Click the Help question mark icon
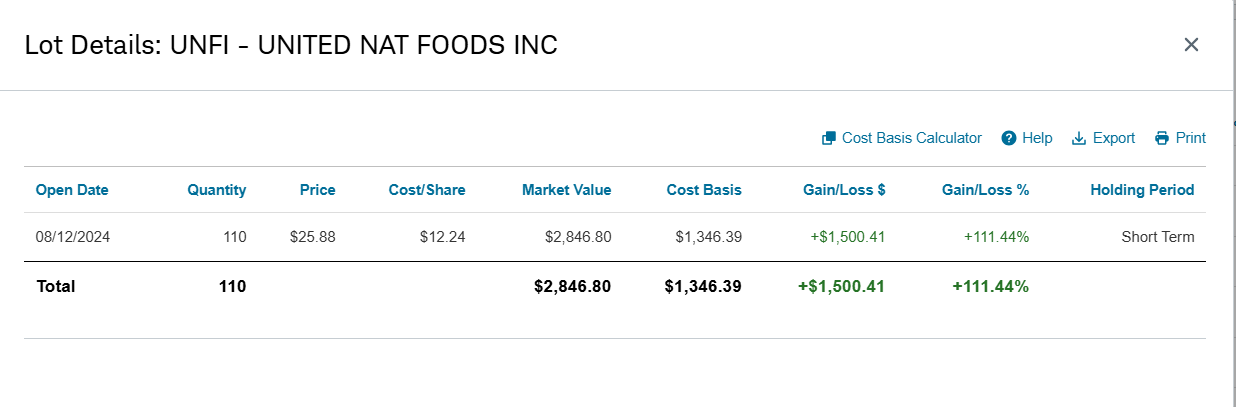The width and height of the screenshot is (1236, 407). pos(1009,138)
